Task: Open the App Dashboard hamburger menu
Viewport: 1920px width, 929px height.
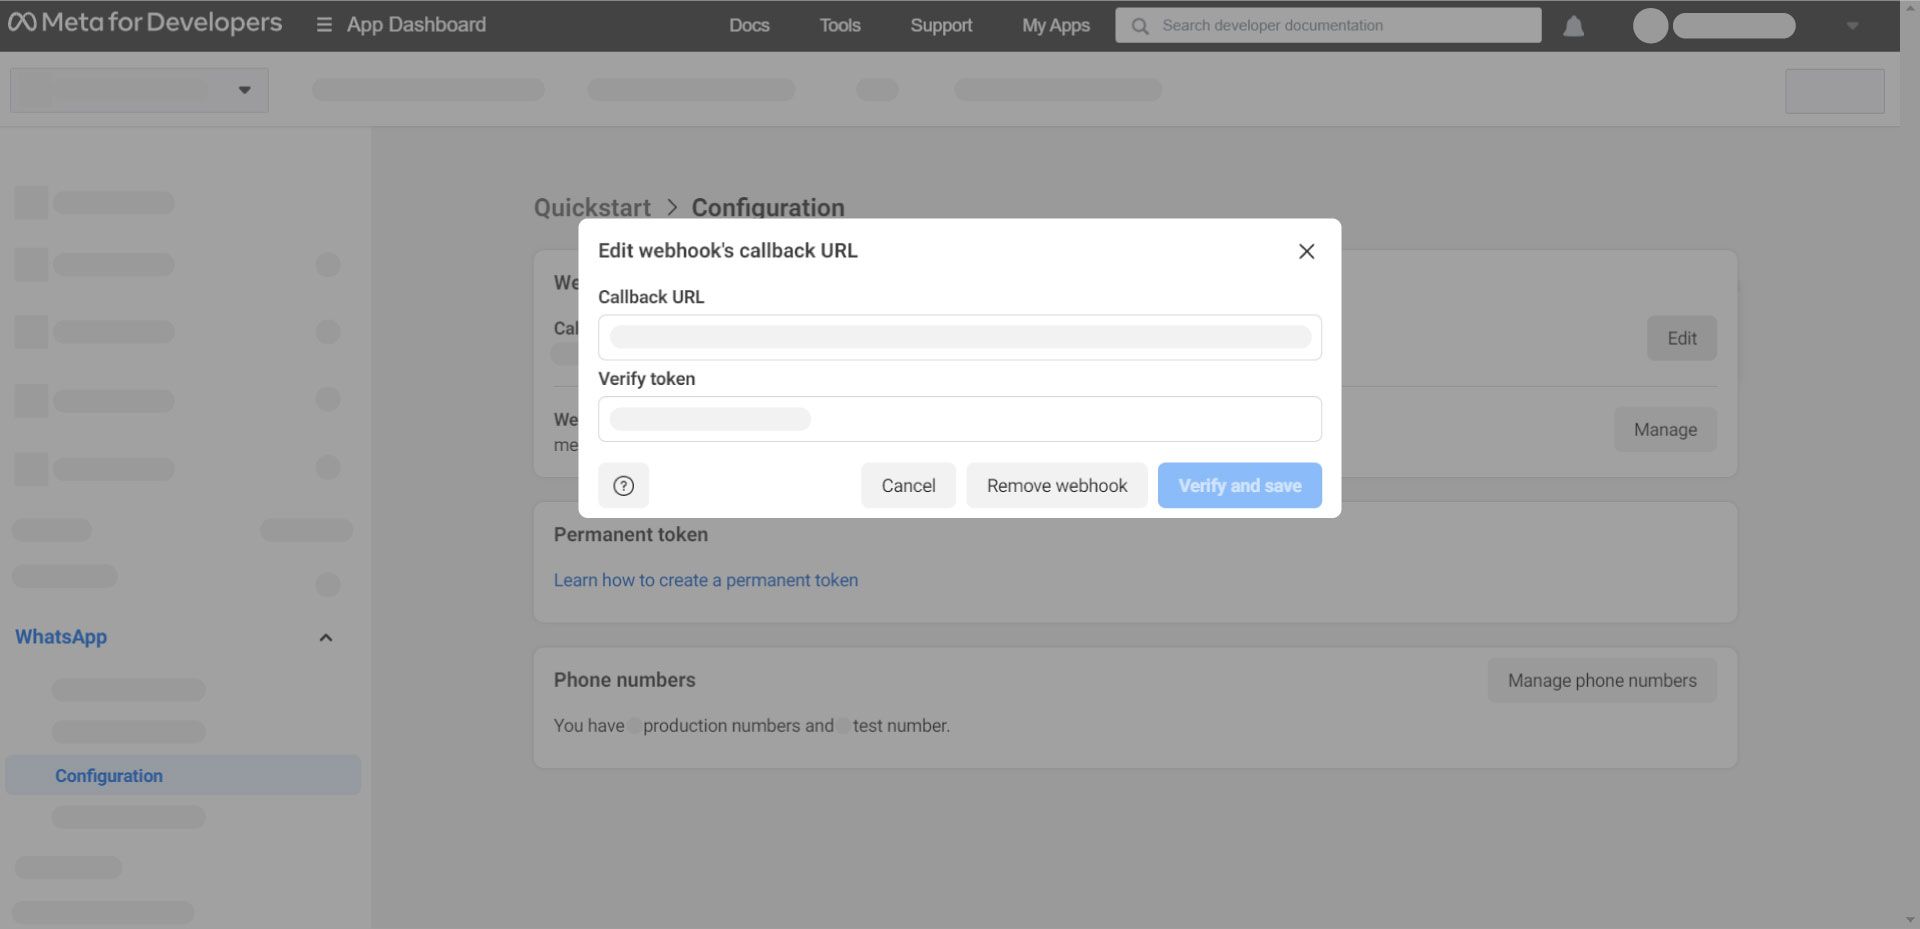Action: click(x=324, y=24)
